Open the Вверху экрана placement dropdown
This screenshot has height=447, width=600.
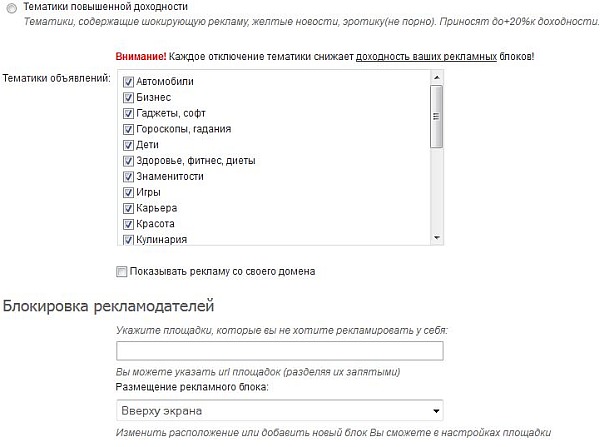click(x=280, y=410)
